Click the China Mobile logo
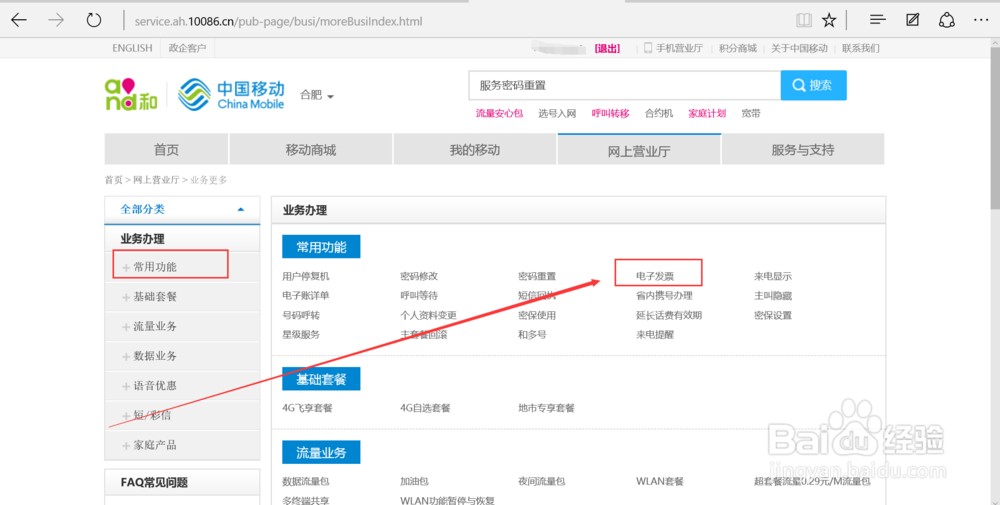This screenshot has width=1000, height=505. pyautogui.click(x=231, y=94)
